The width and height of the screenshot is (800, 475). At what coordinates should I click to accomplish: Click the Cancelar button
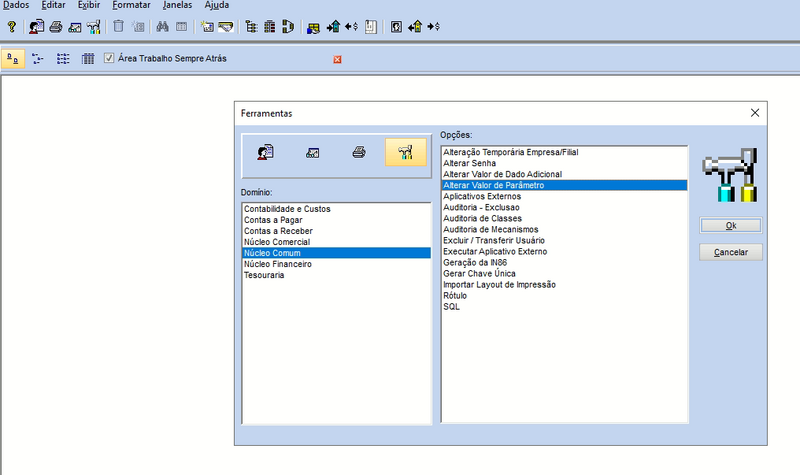[731, 252]
